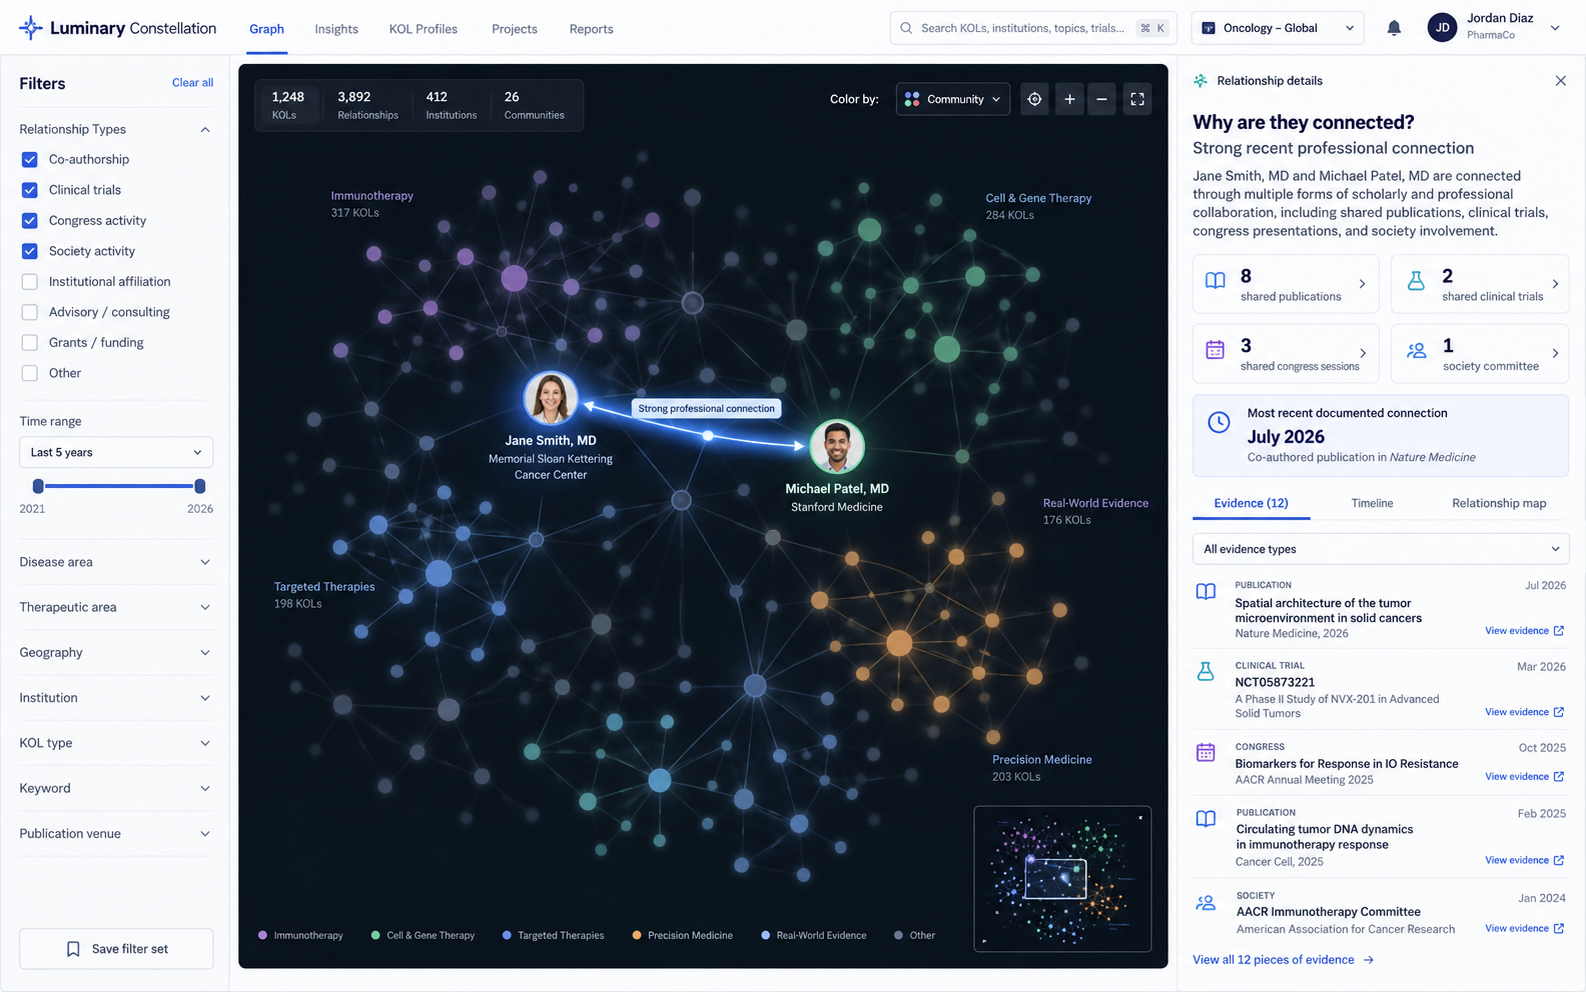Open the KOL Profiles tab
The width and height of the screenshot is (1586, 992).
[423, 29]
